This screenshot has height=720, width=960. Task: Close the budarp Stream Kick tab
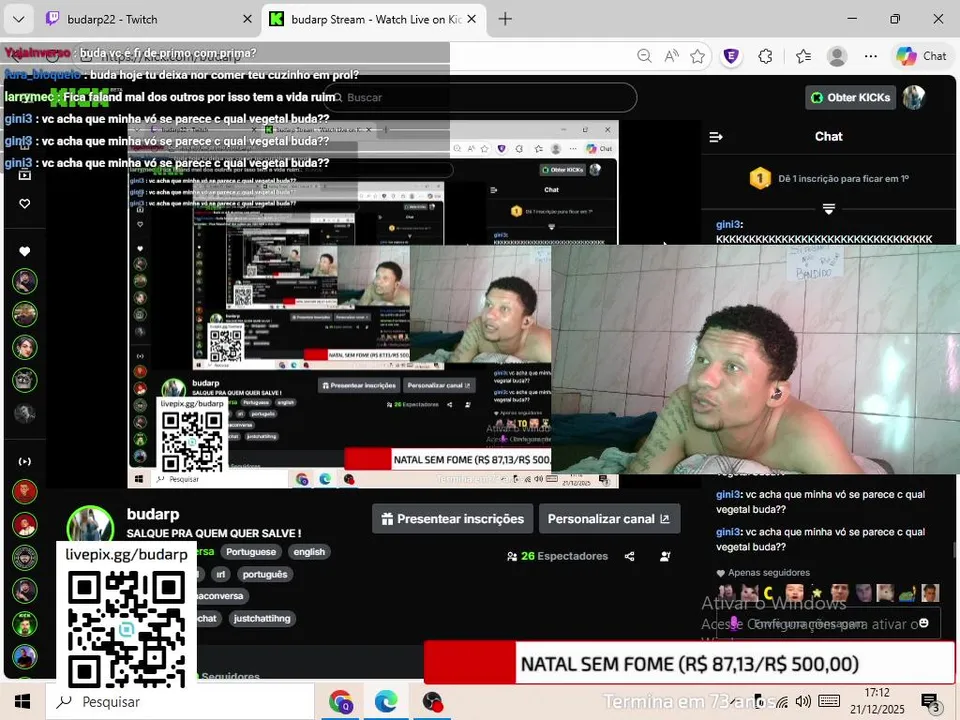[471, 19]
